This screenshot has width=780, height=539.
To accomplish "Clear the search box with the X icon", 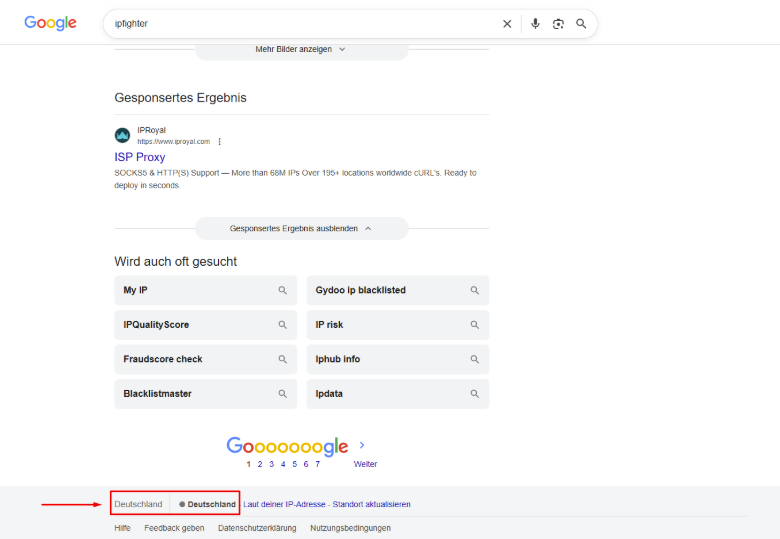I will [507, 24].
